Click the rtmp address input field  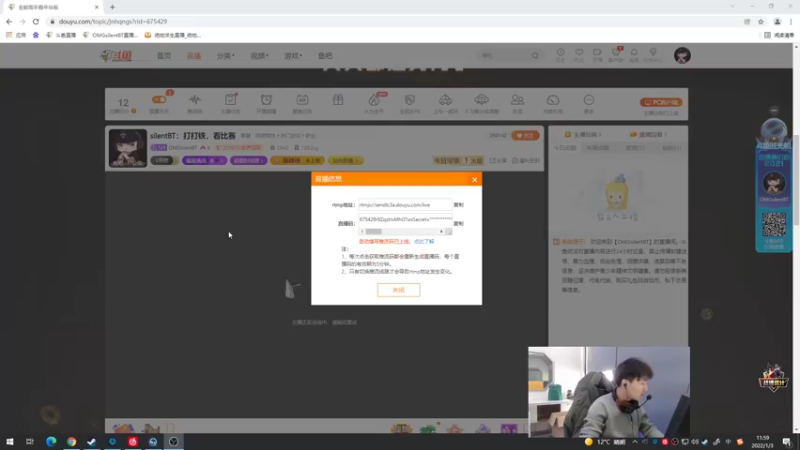click(x=405, y=205)
